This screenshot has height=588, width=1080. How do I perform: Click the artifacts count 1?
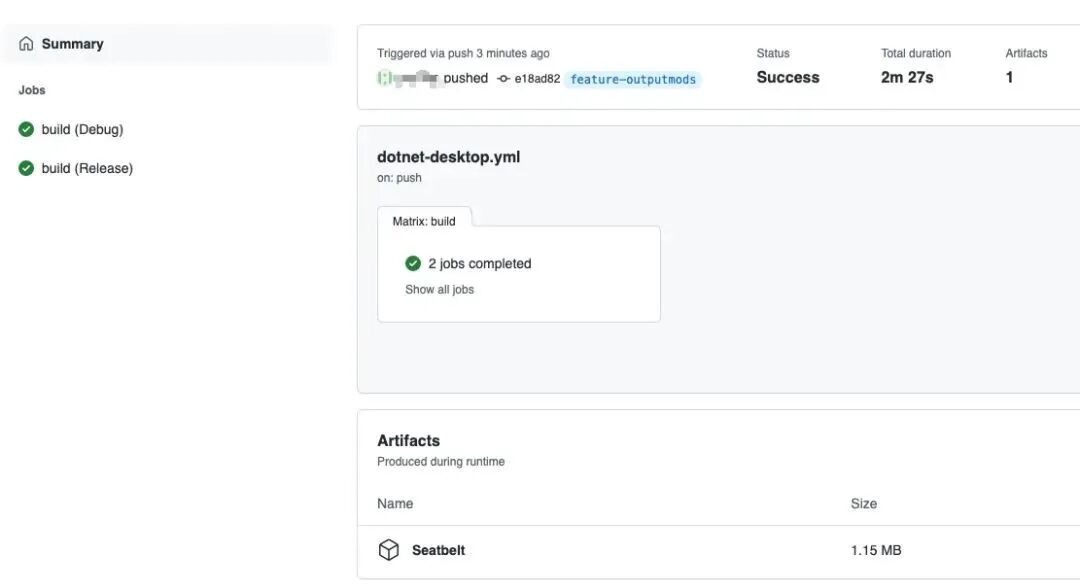[x=1009, y=77]
